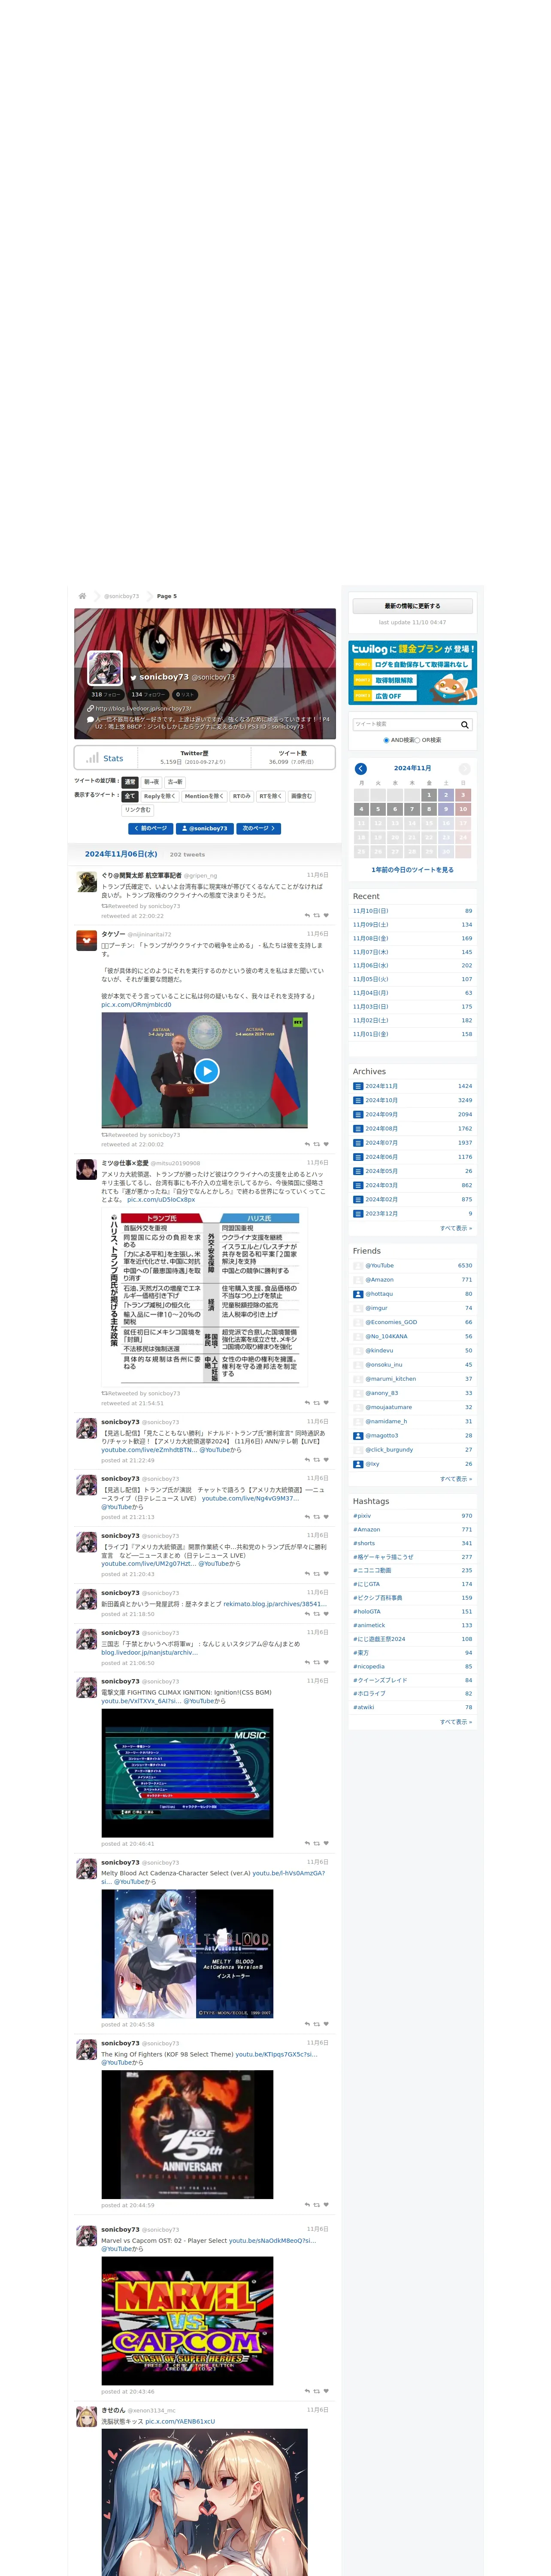Open the 前のページ pagination button
The image size is (551, 2576).
(x=151, y=828)
